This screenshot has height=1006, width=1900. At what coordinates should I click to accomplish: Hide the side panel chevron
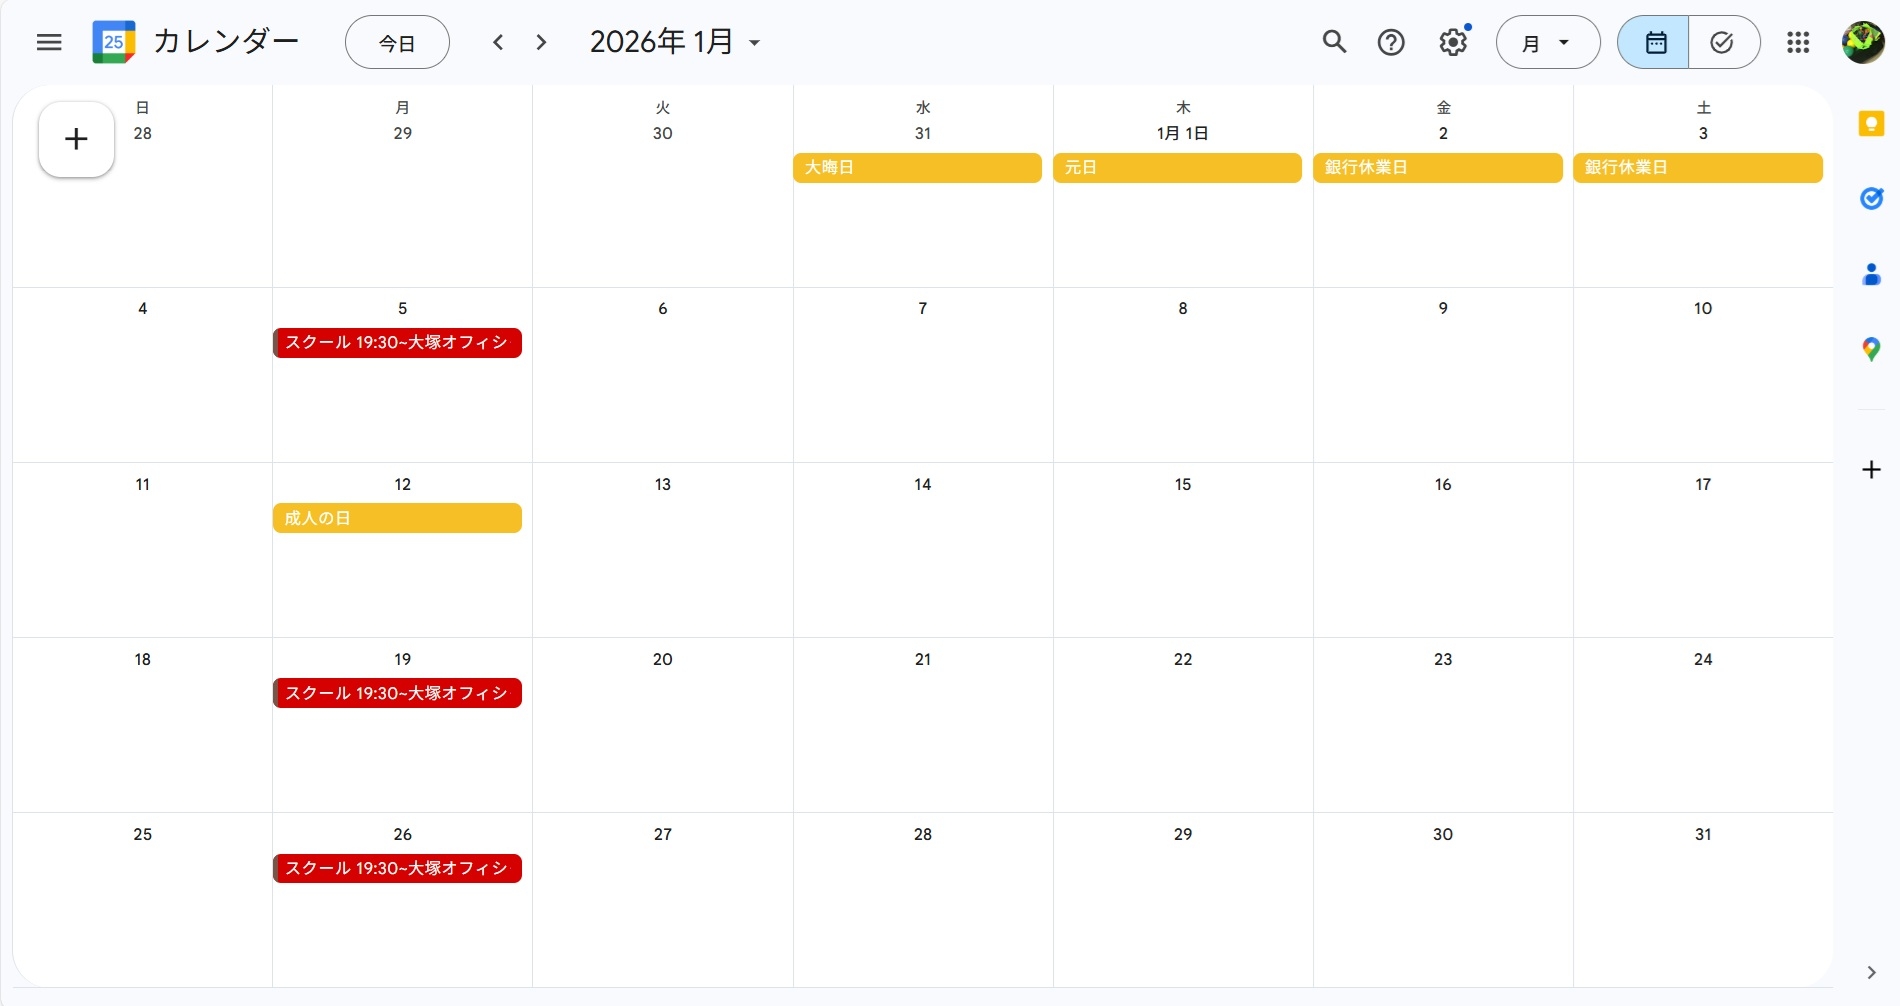(1871, 972)
